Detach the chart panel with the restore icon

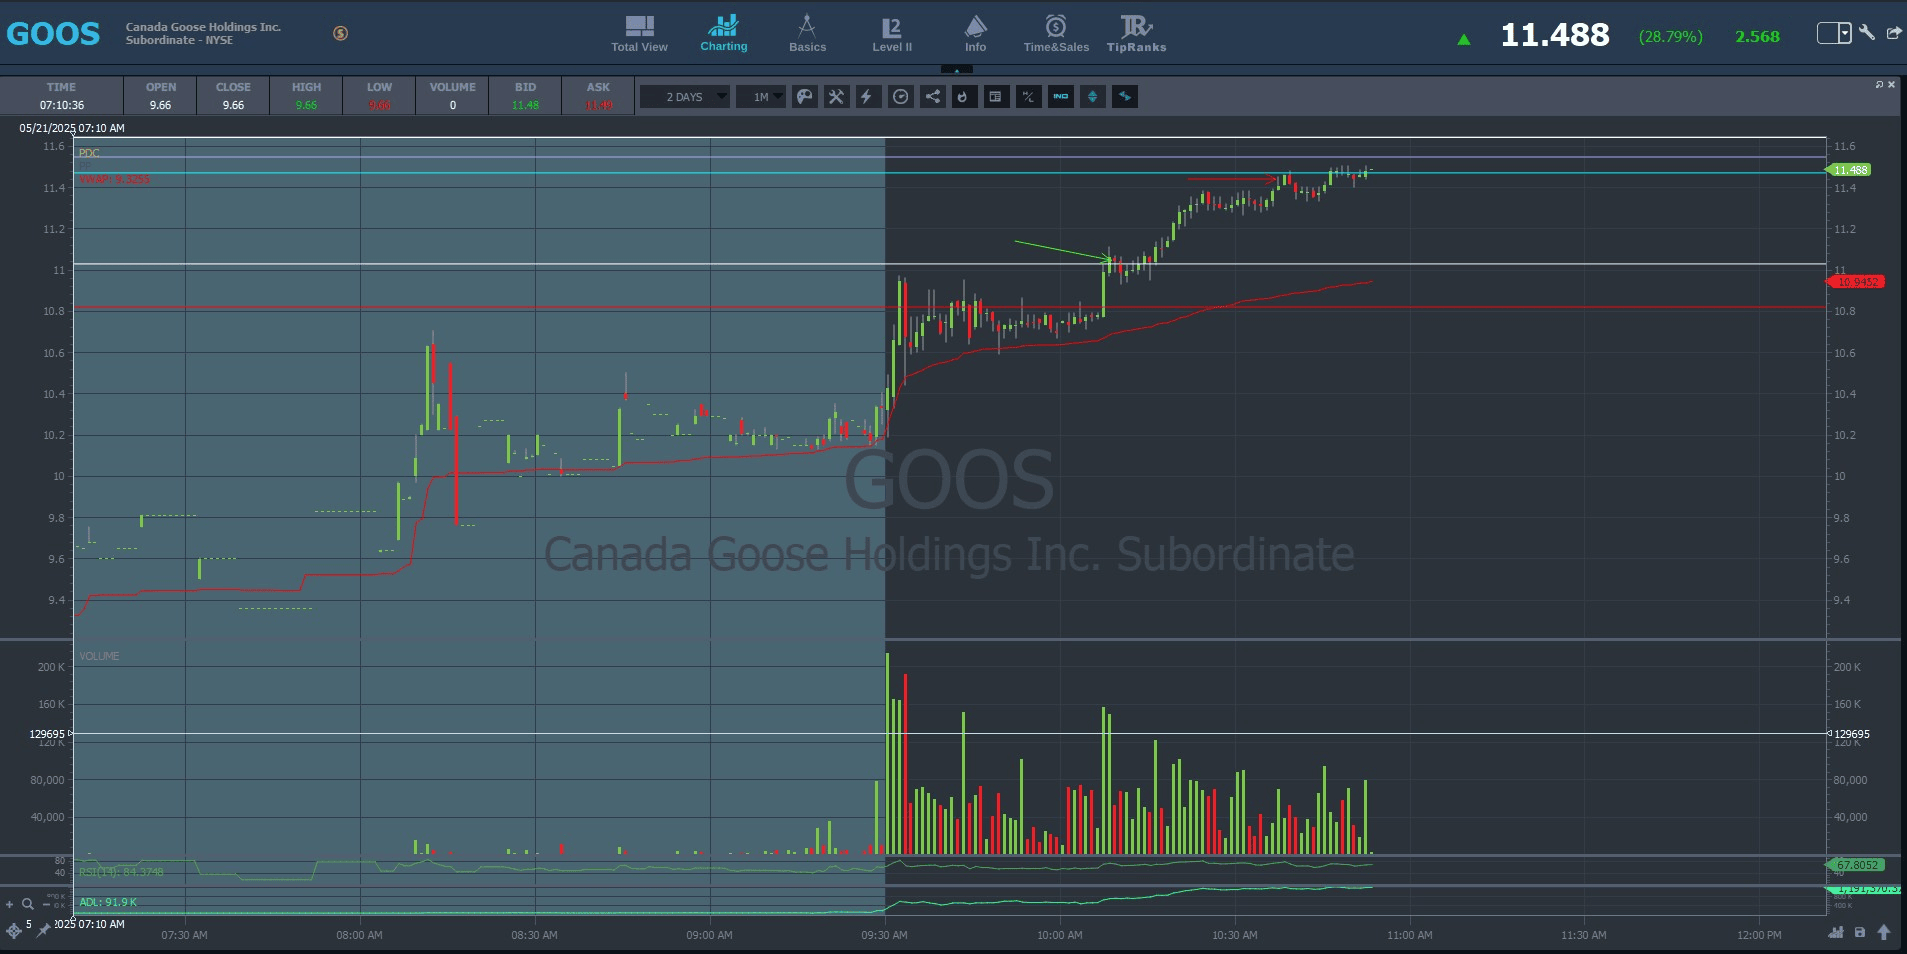point(1879,85)
